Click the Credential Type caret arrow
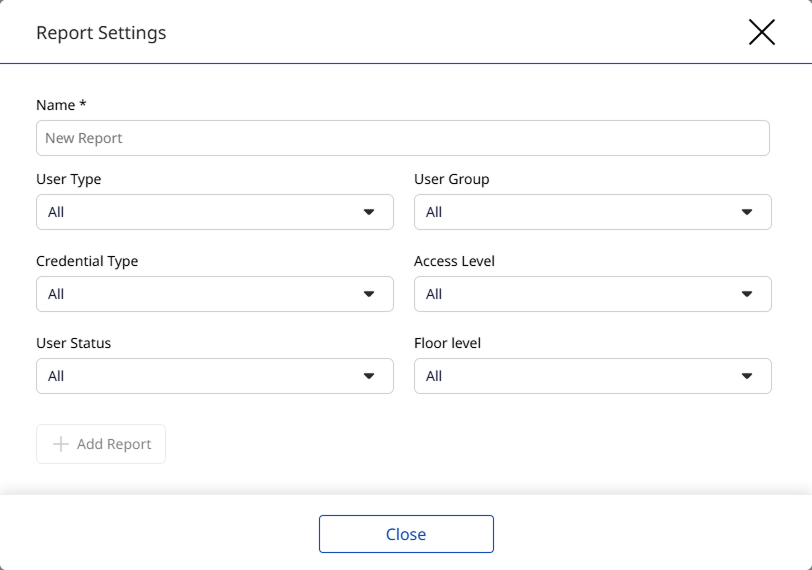Screen dimensions: 812x570 (x=369, y=294)
